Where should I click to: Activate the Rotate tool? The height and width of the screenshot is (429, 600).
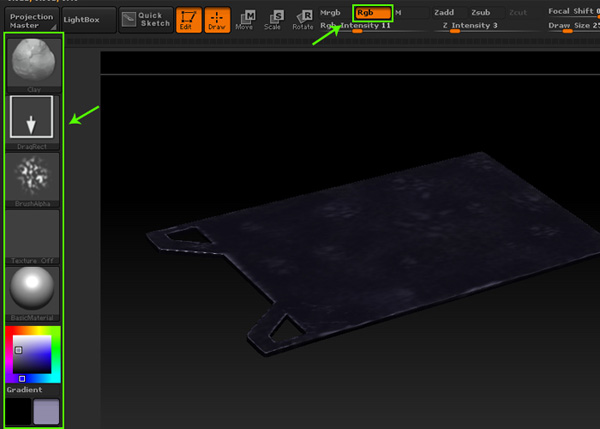302,19
